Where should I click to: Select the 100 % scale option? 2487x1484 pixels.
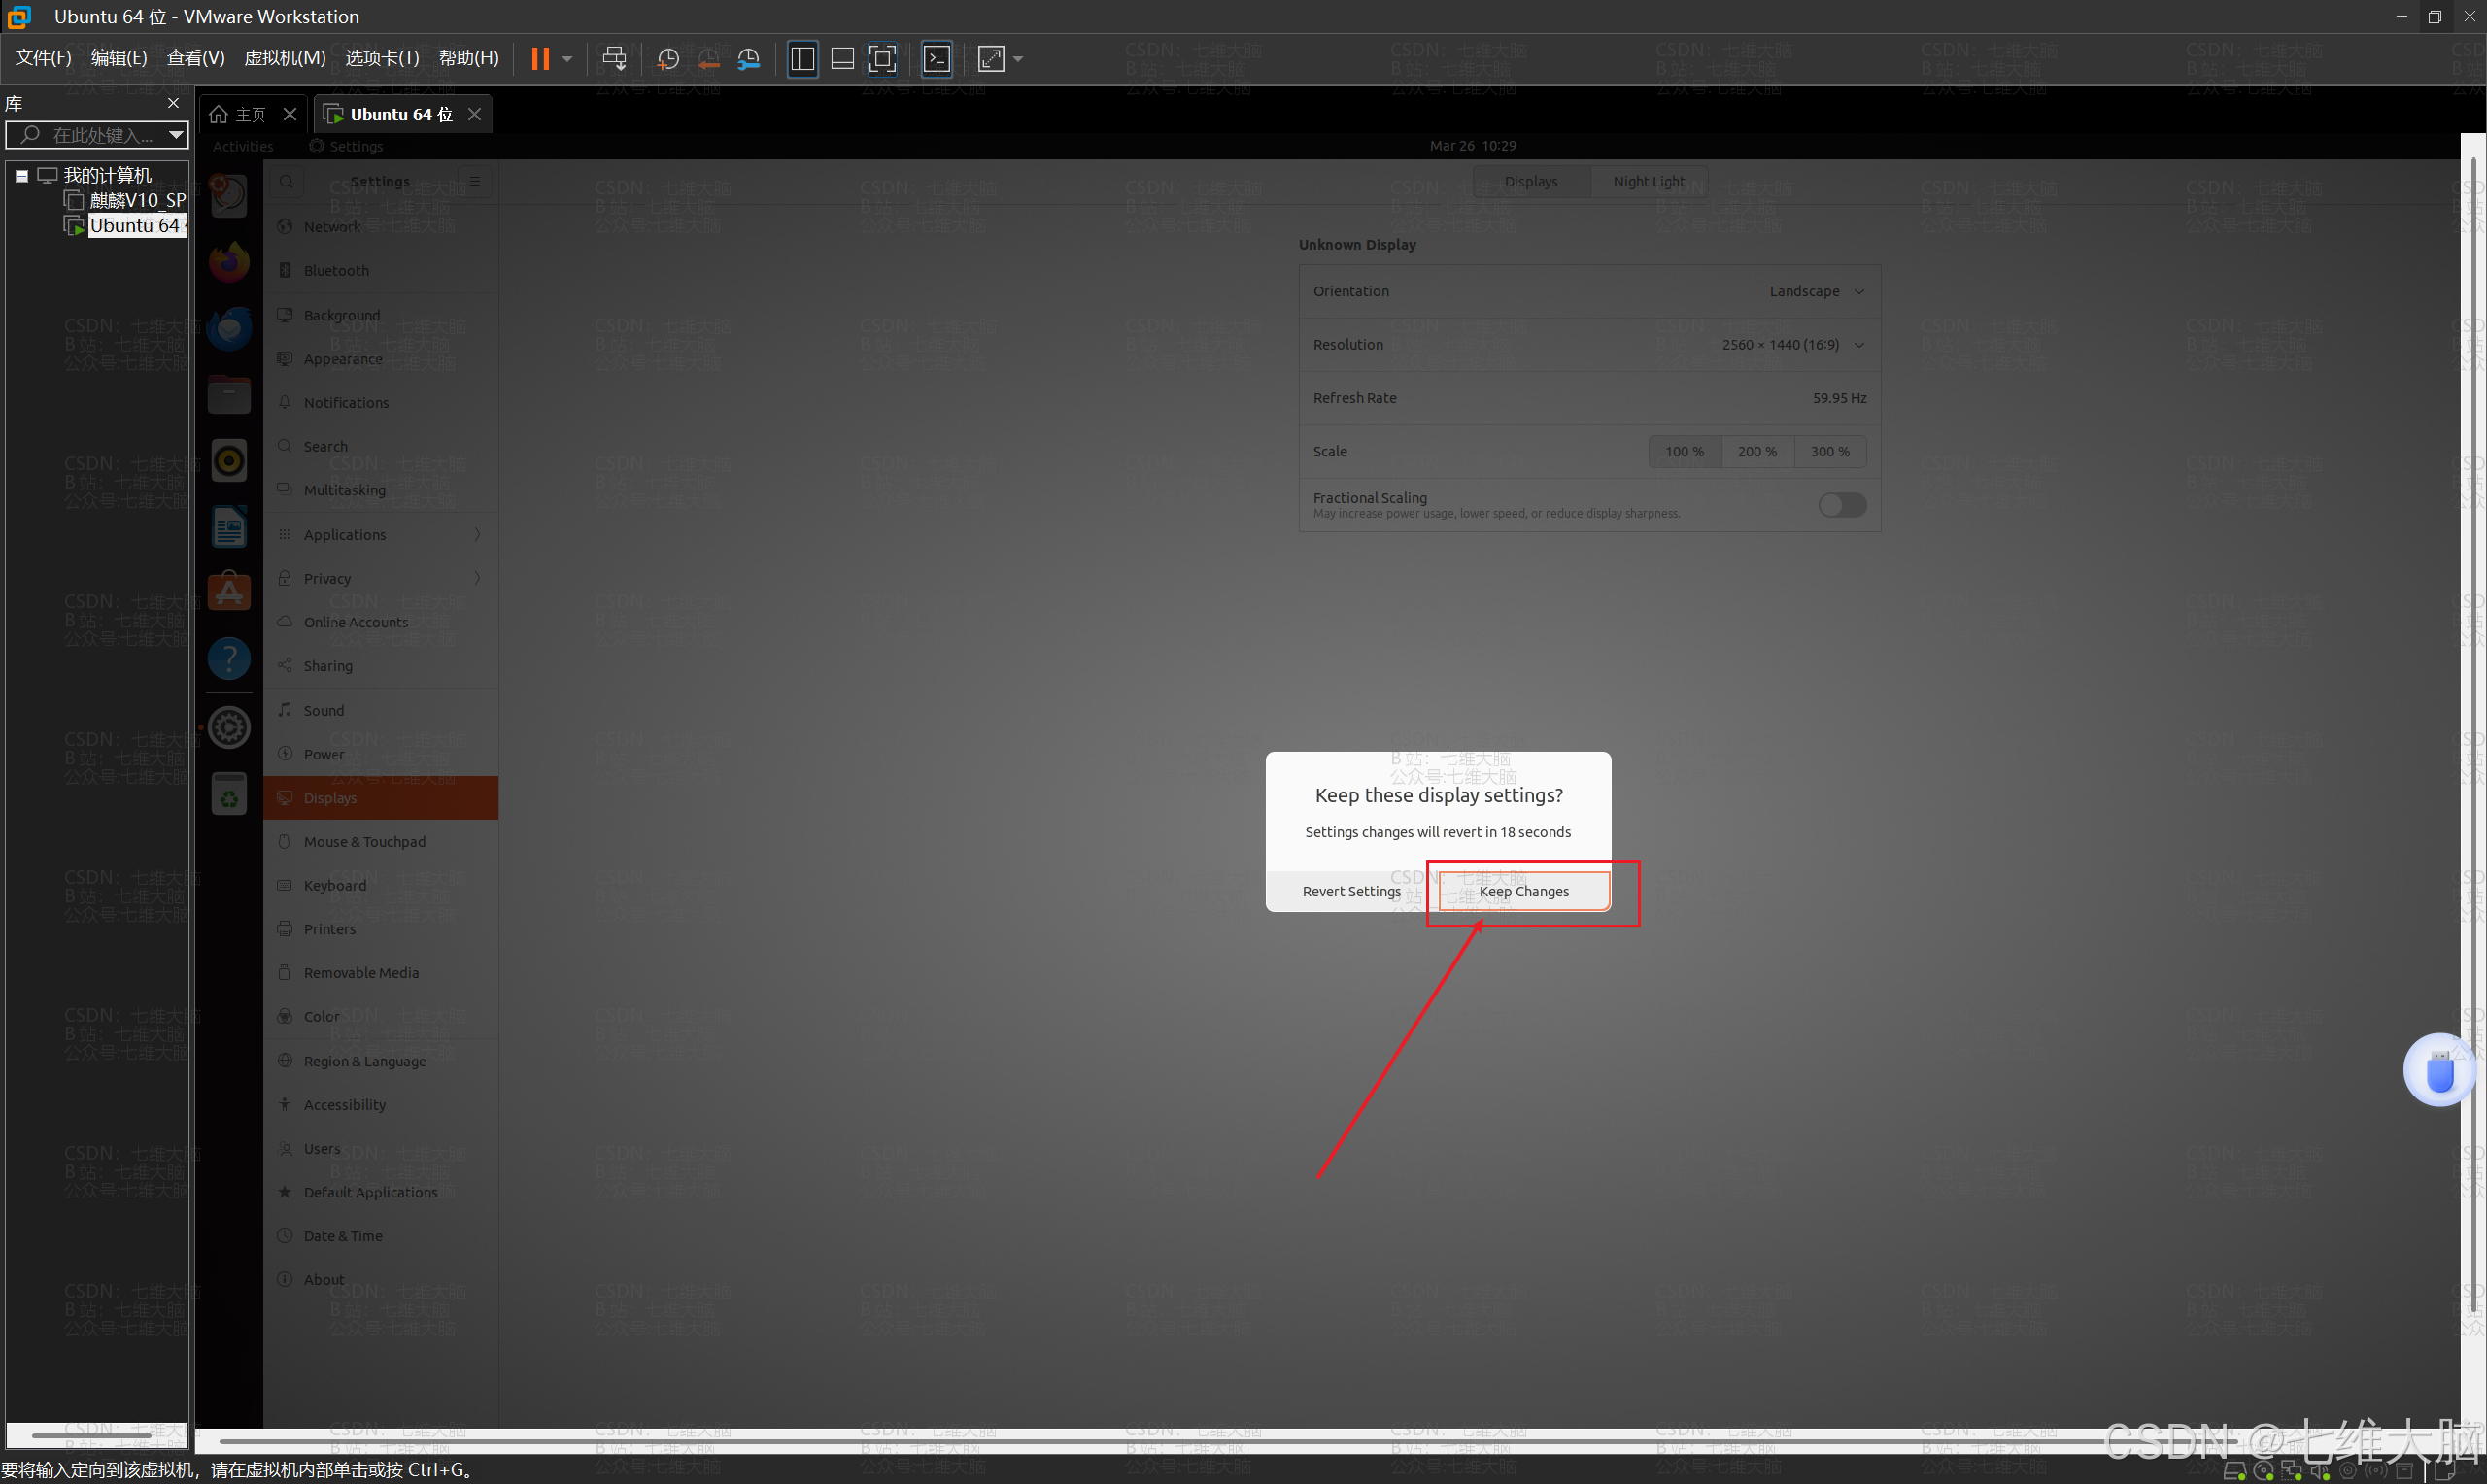(1684, 452)
